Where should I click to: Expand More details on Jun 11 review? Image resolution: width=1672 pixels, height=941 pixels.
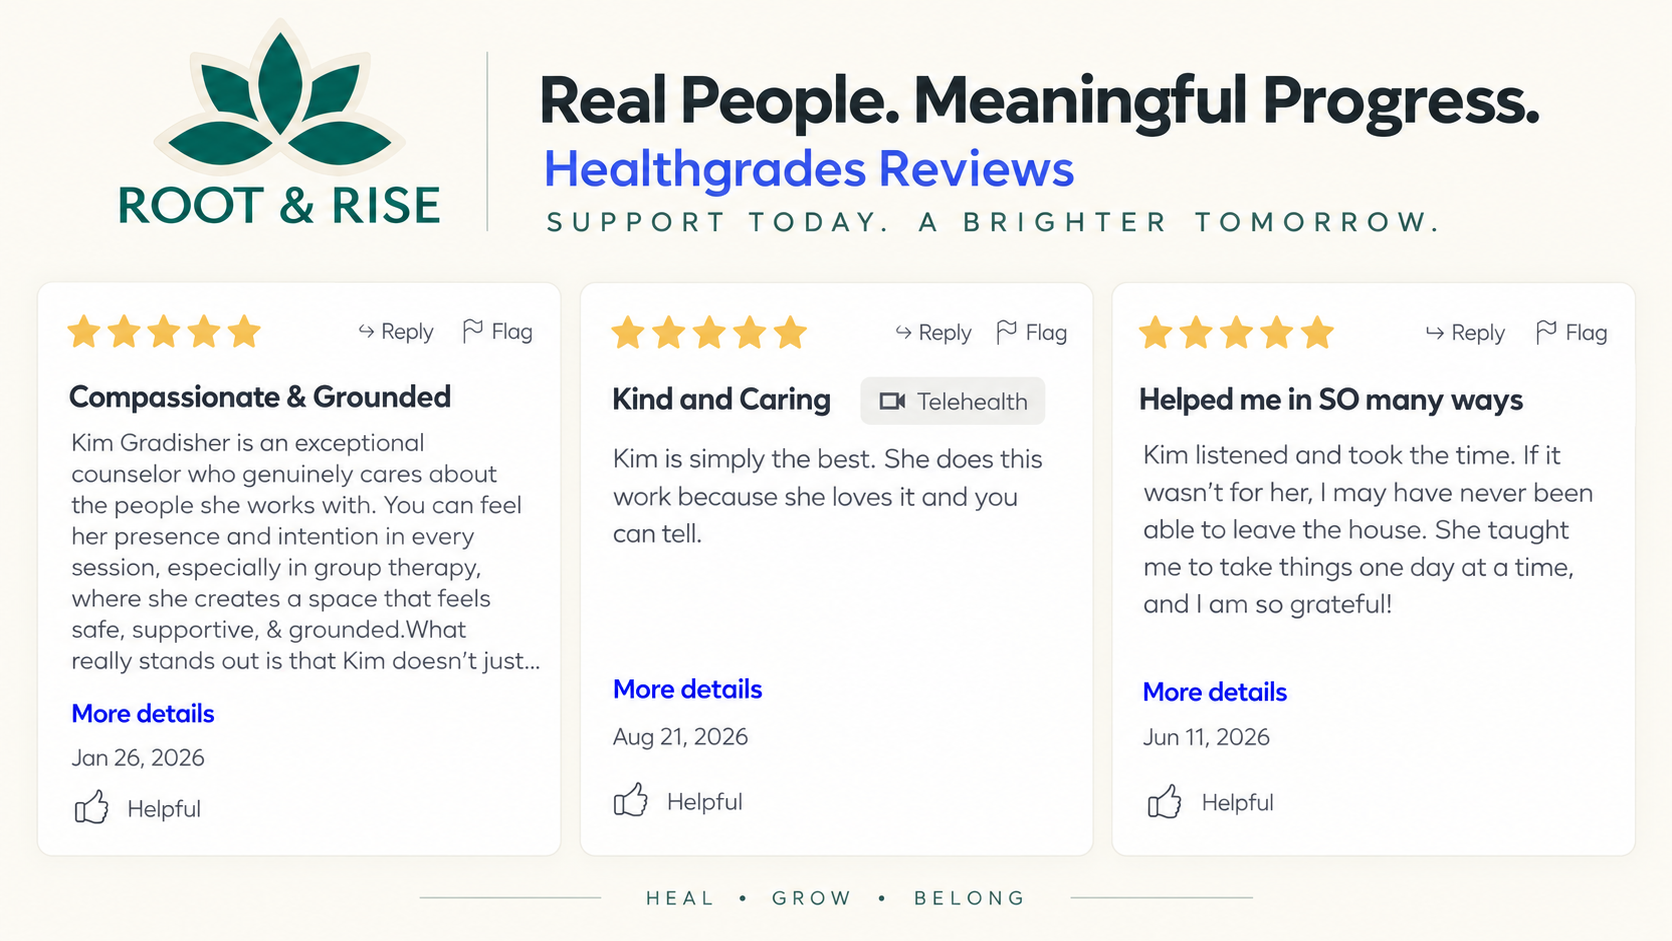pyautogui.click(x=1215, y=692)
